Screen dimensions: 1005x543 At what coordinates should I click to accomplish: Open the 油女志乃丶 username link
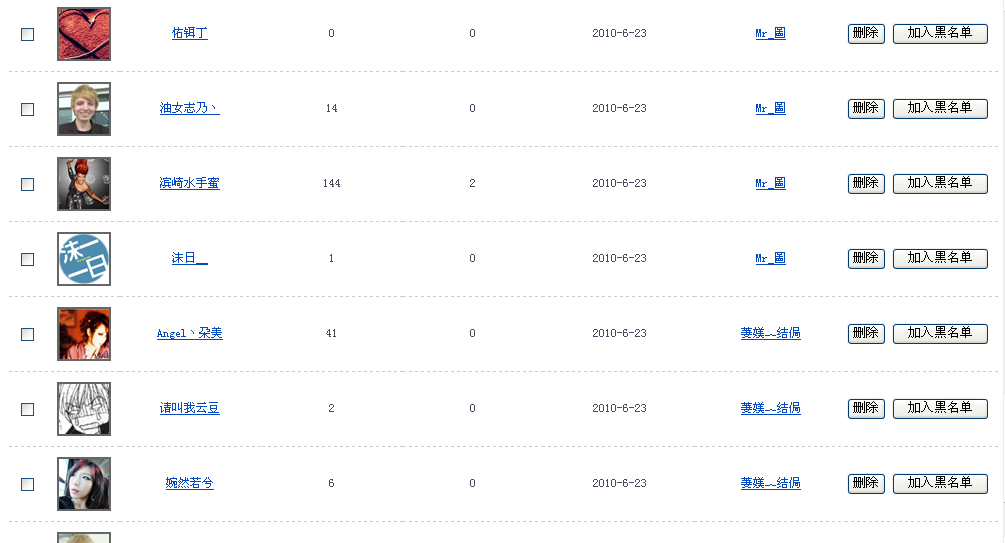(x=189, y=108)
